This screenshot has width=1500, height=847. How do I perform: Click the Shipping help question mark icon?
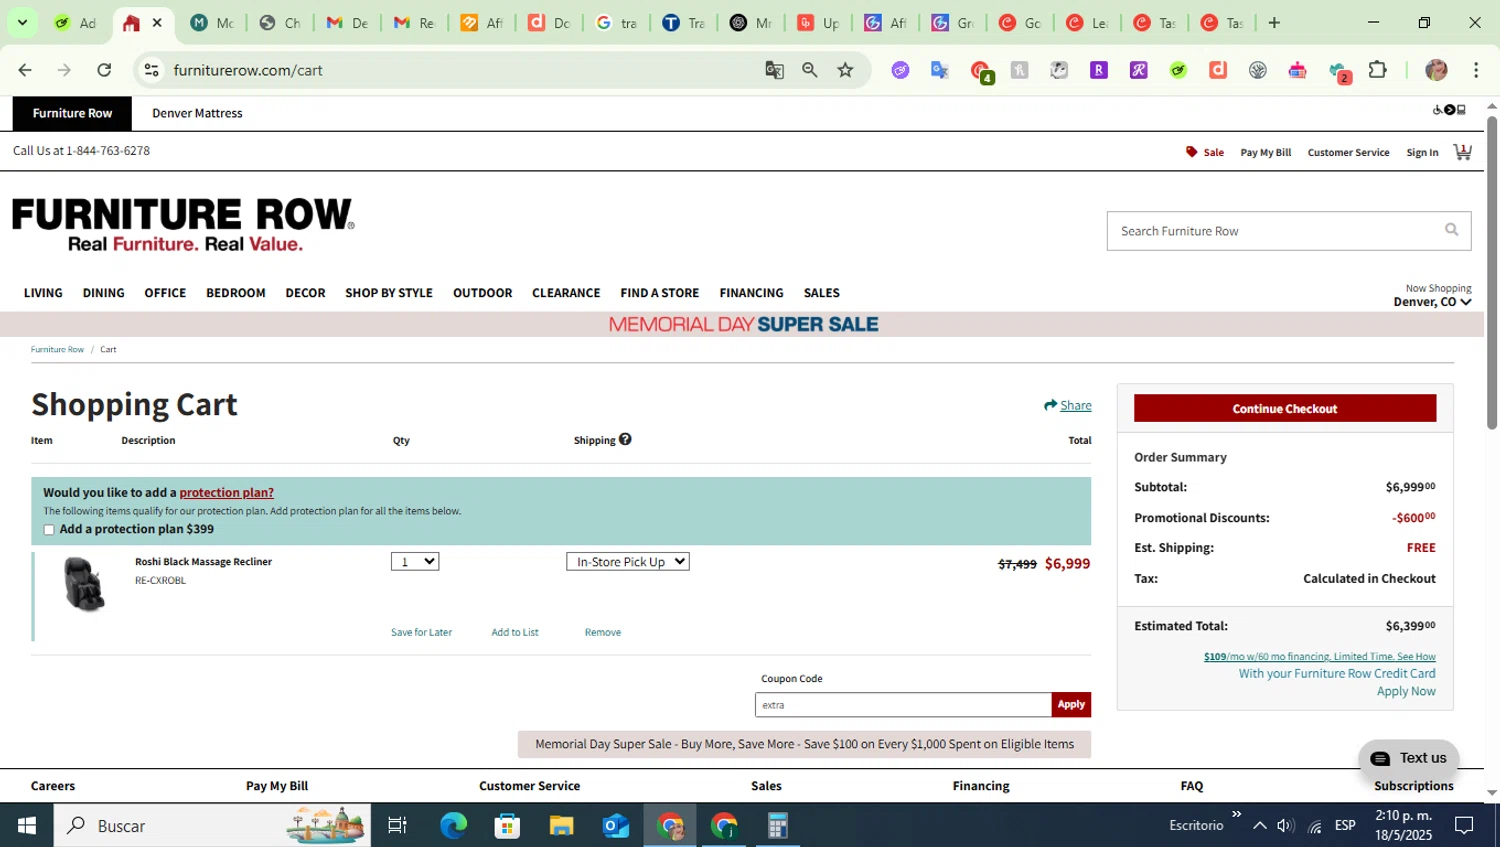coord(625,439)
